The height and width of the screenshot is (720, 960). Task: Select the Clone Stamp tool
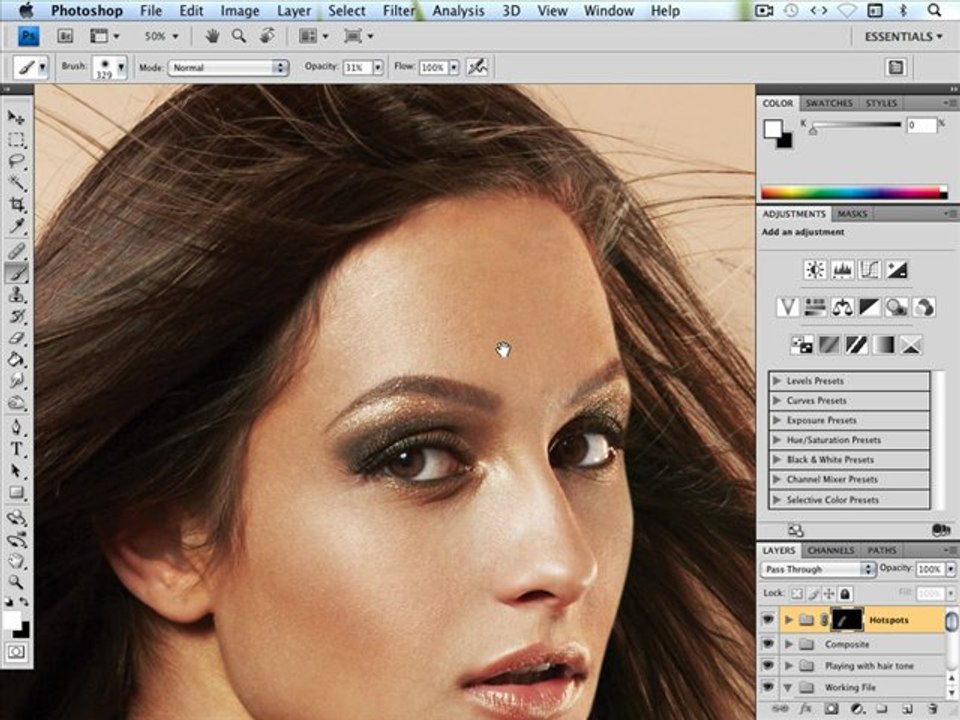pos(16,295)
